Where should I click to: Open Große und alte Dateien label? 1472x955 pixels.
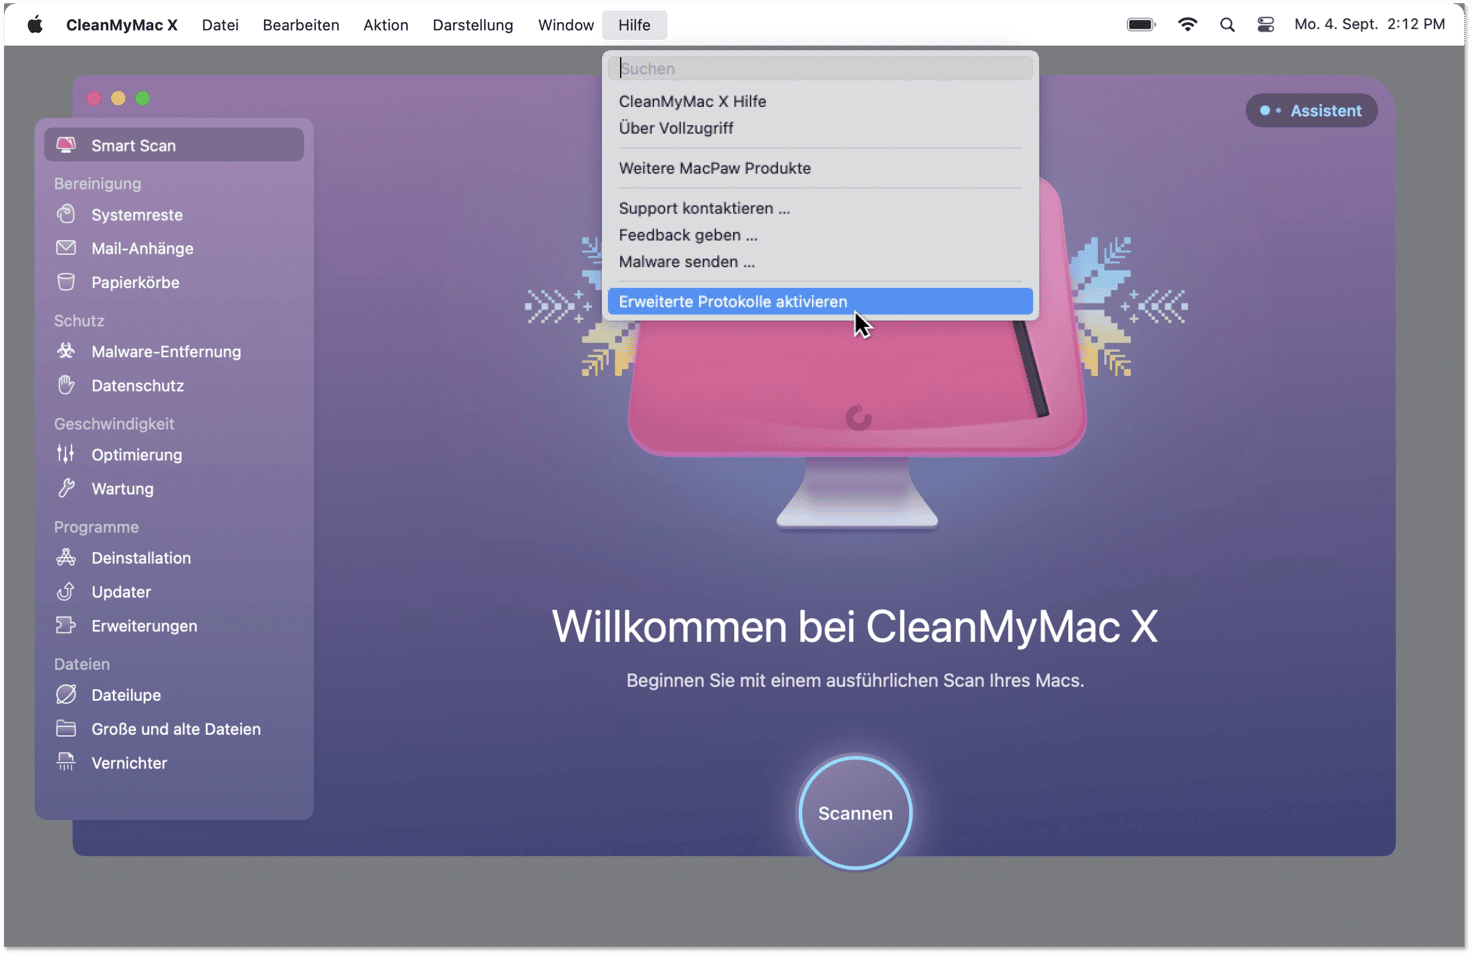pos(176,728)
